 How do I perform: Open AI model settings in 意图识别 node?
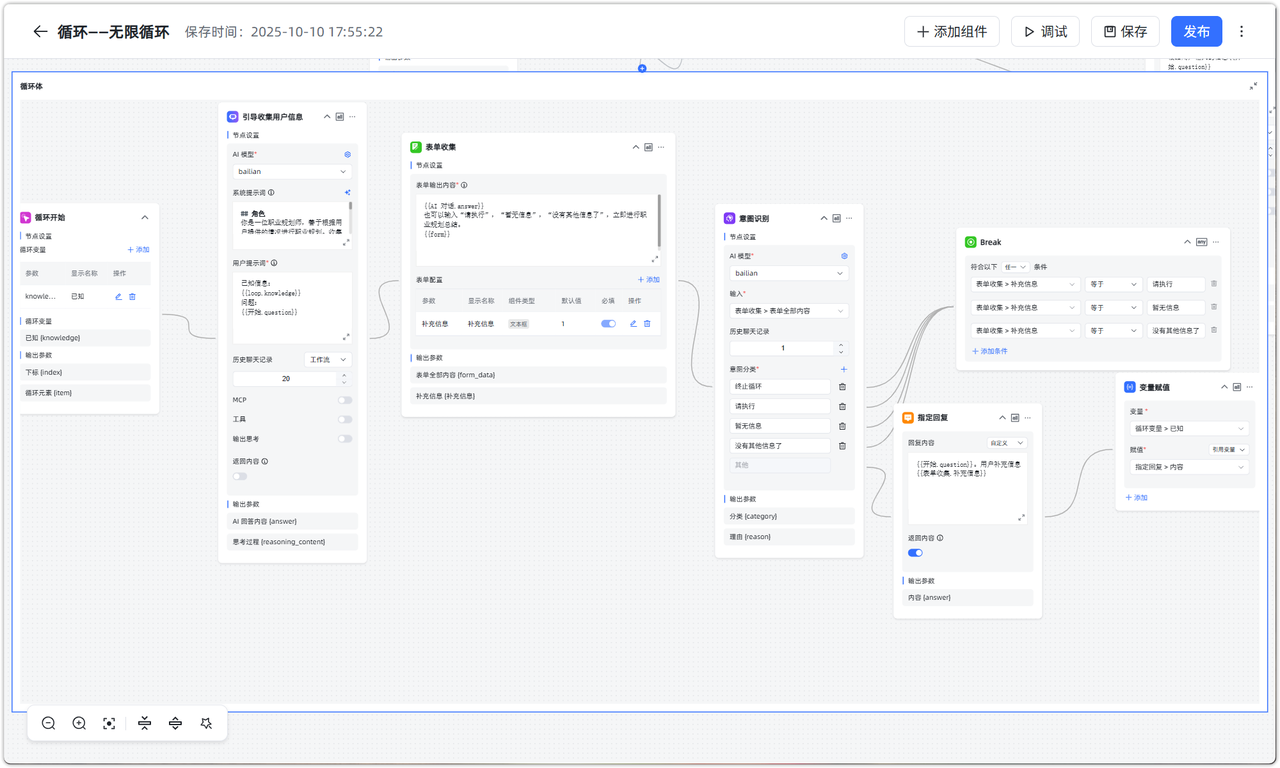(844, 256)
